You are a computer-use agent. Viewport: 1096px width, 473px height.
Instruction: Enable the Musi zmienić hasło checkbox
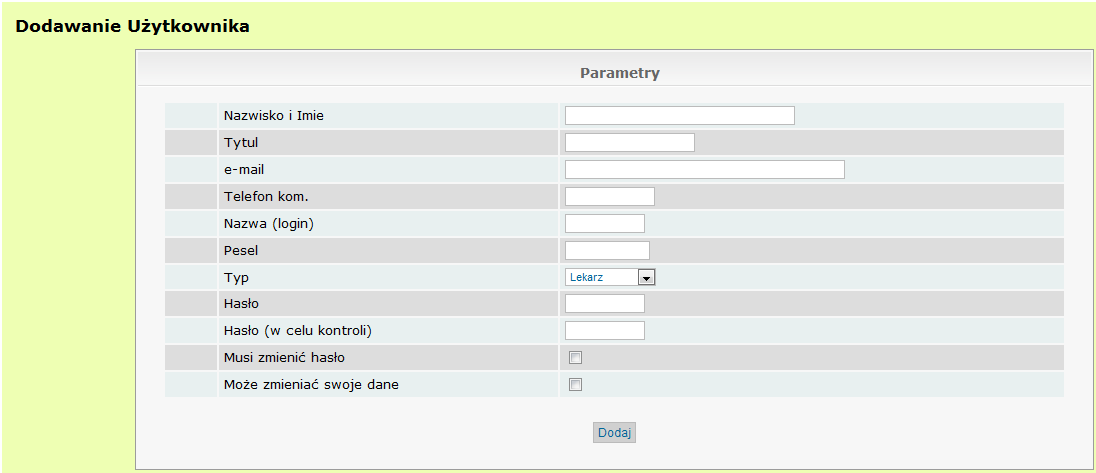[x=575, y=358]
